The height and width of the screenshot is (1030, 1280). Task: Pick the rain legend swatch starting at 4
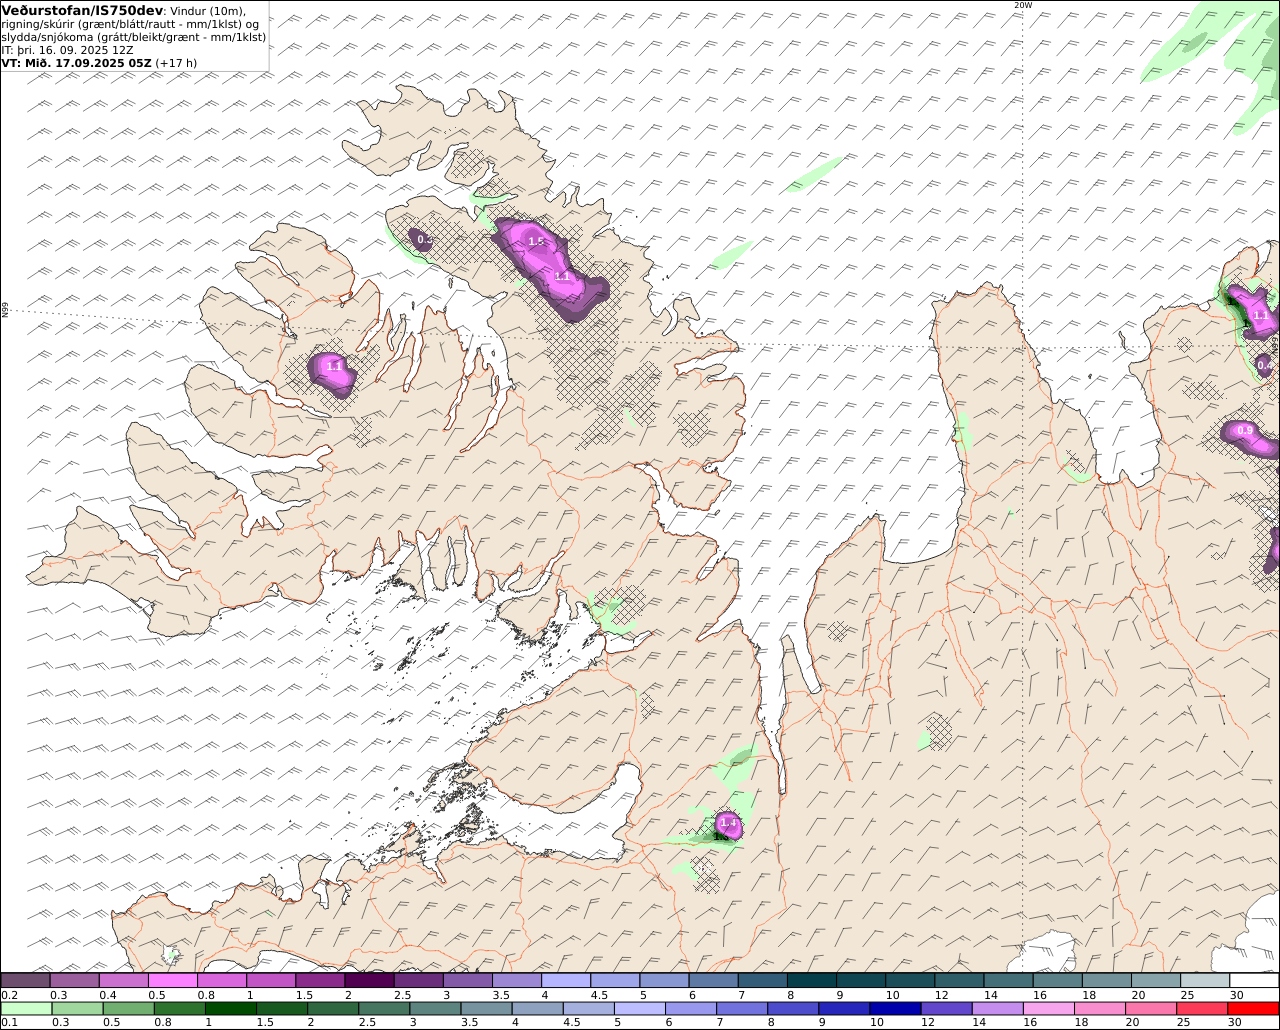[537, 1009]
